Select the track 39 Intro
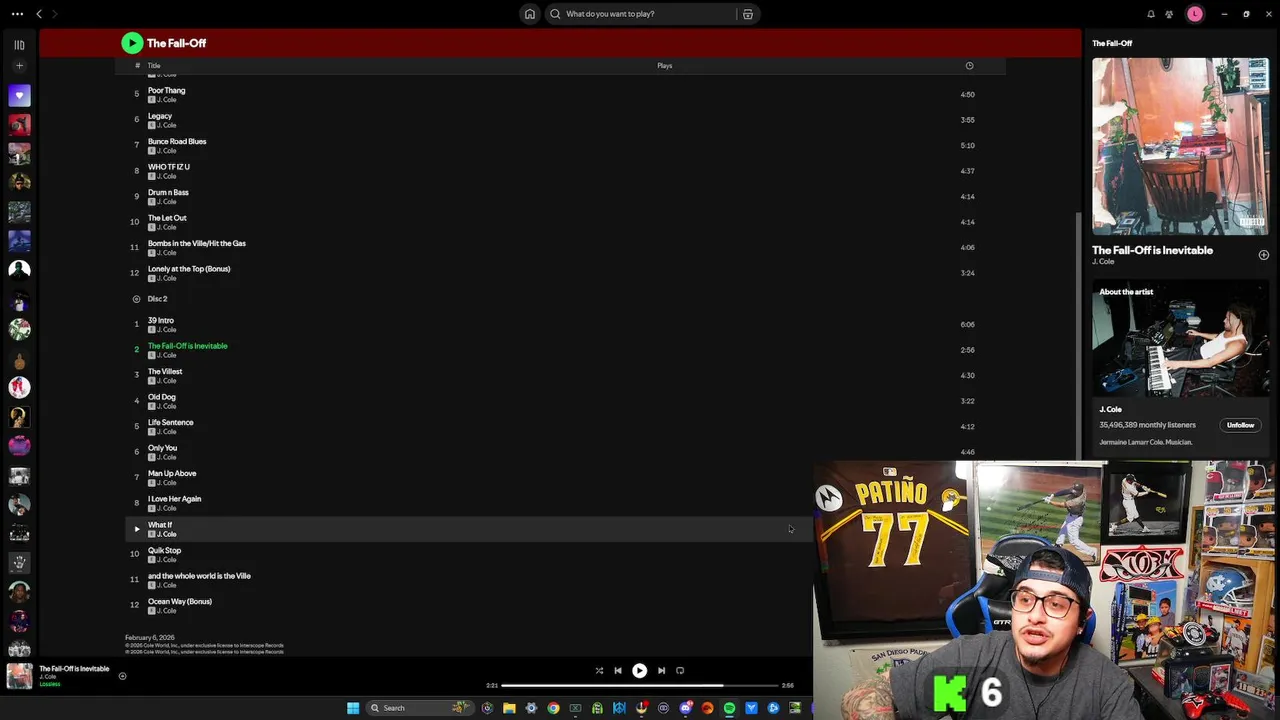The height and width of the screenshot is (720, 1280). [161, 320]
